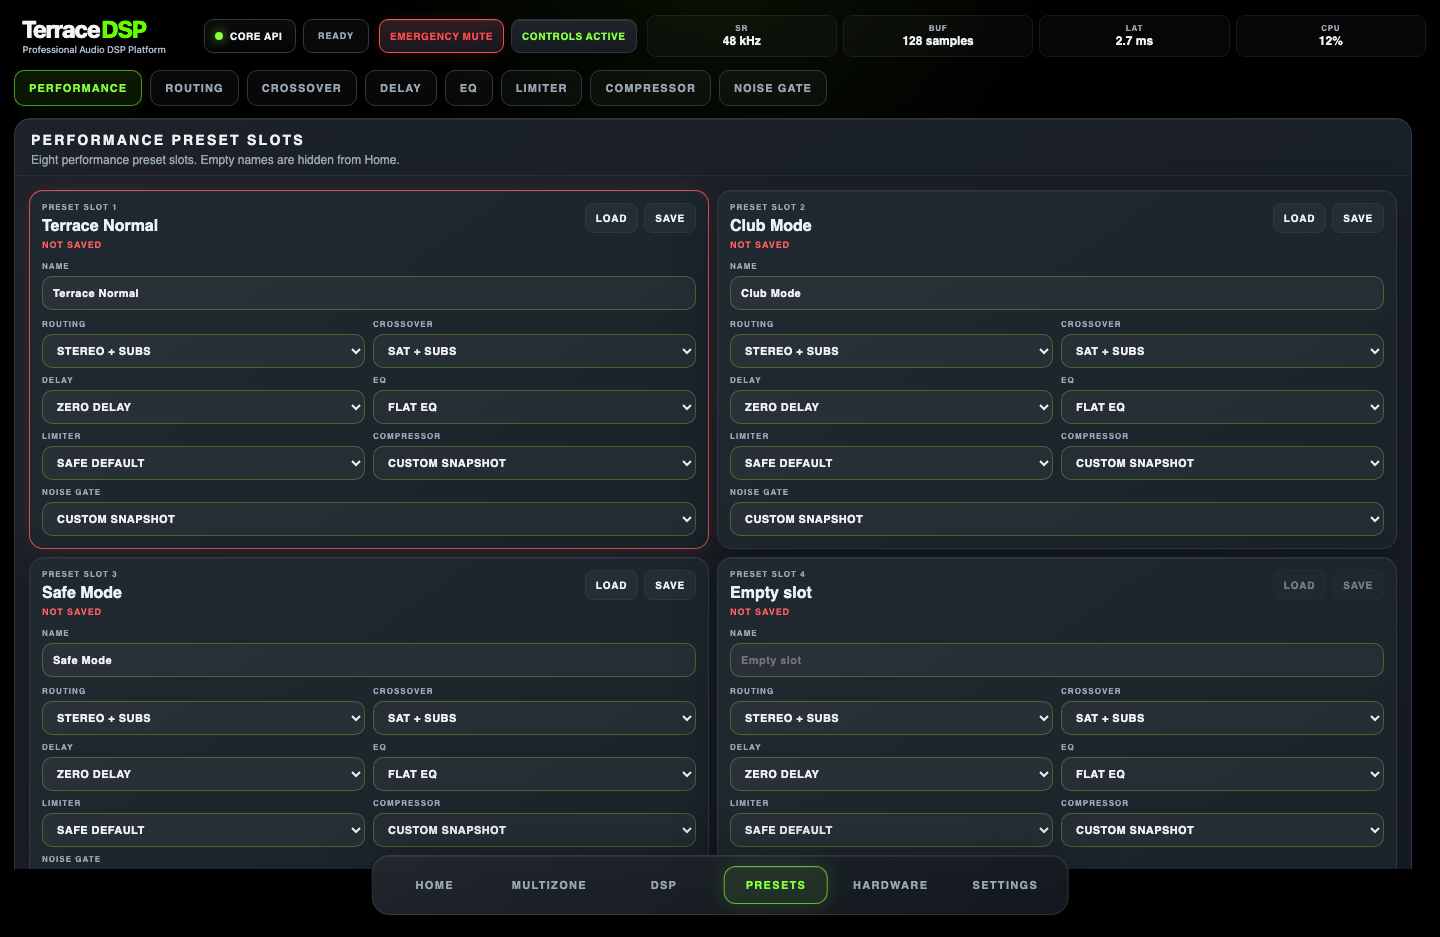Open Club Mode Compressor dropdown
This screenshot has width=1440, height=937.
(x=1222, y=463)
